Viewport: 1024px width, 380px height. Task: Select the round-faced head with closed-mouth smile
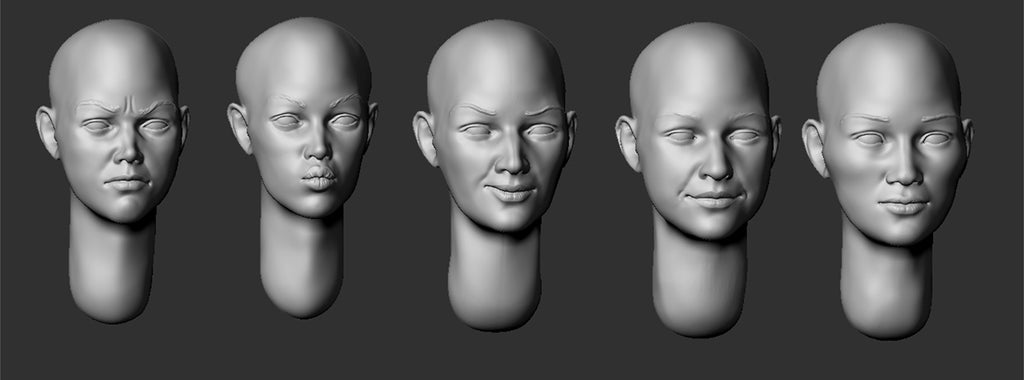pos(699,179)
